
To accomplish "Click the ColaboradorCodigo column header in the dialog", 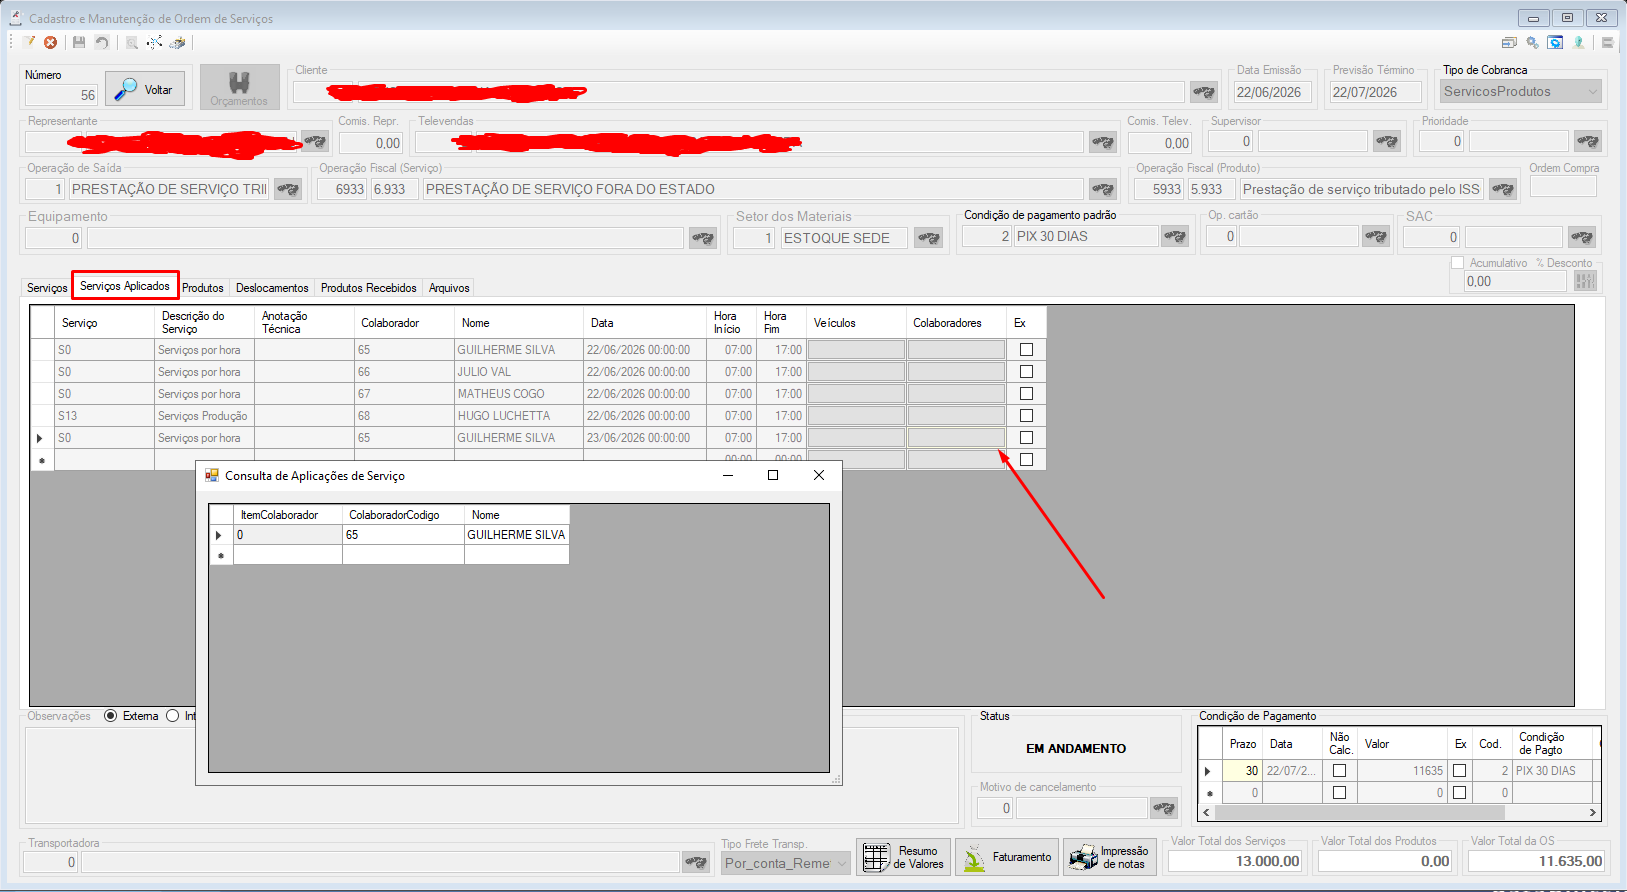I will [x=403, y=515].
